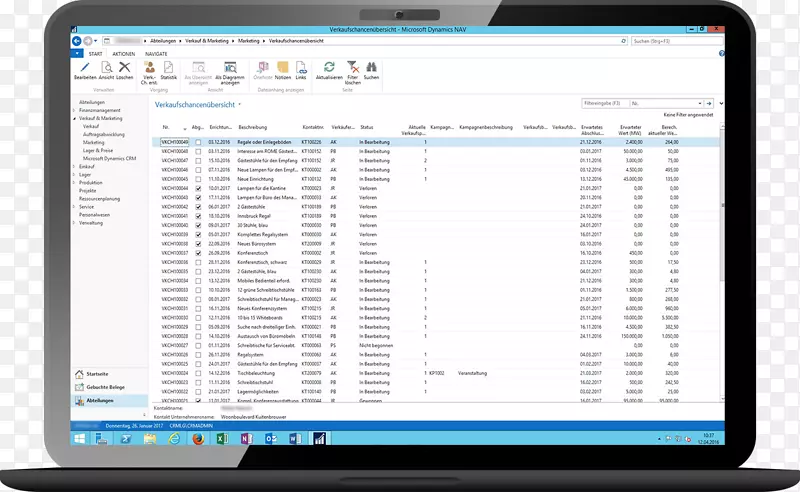Switch to the START ribbon tab
The image size is (800, 492).
click(x=95, y=54)
